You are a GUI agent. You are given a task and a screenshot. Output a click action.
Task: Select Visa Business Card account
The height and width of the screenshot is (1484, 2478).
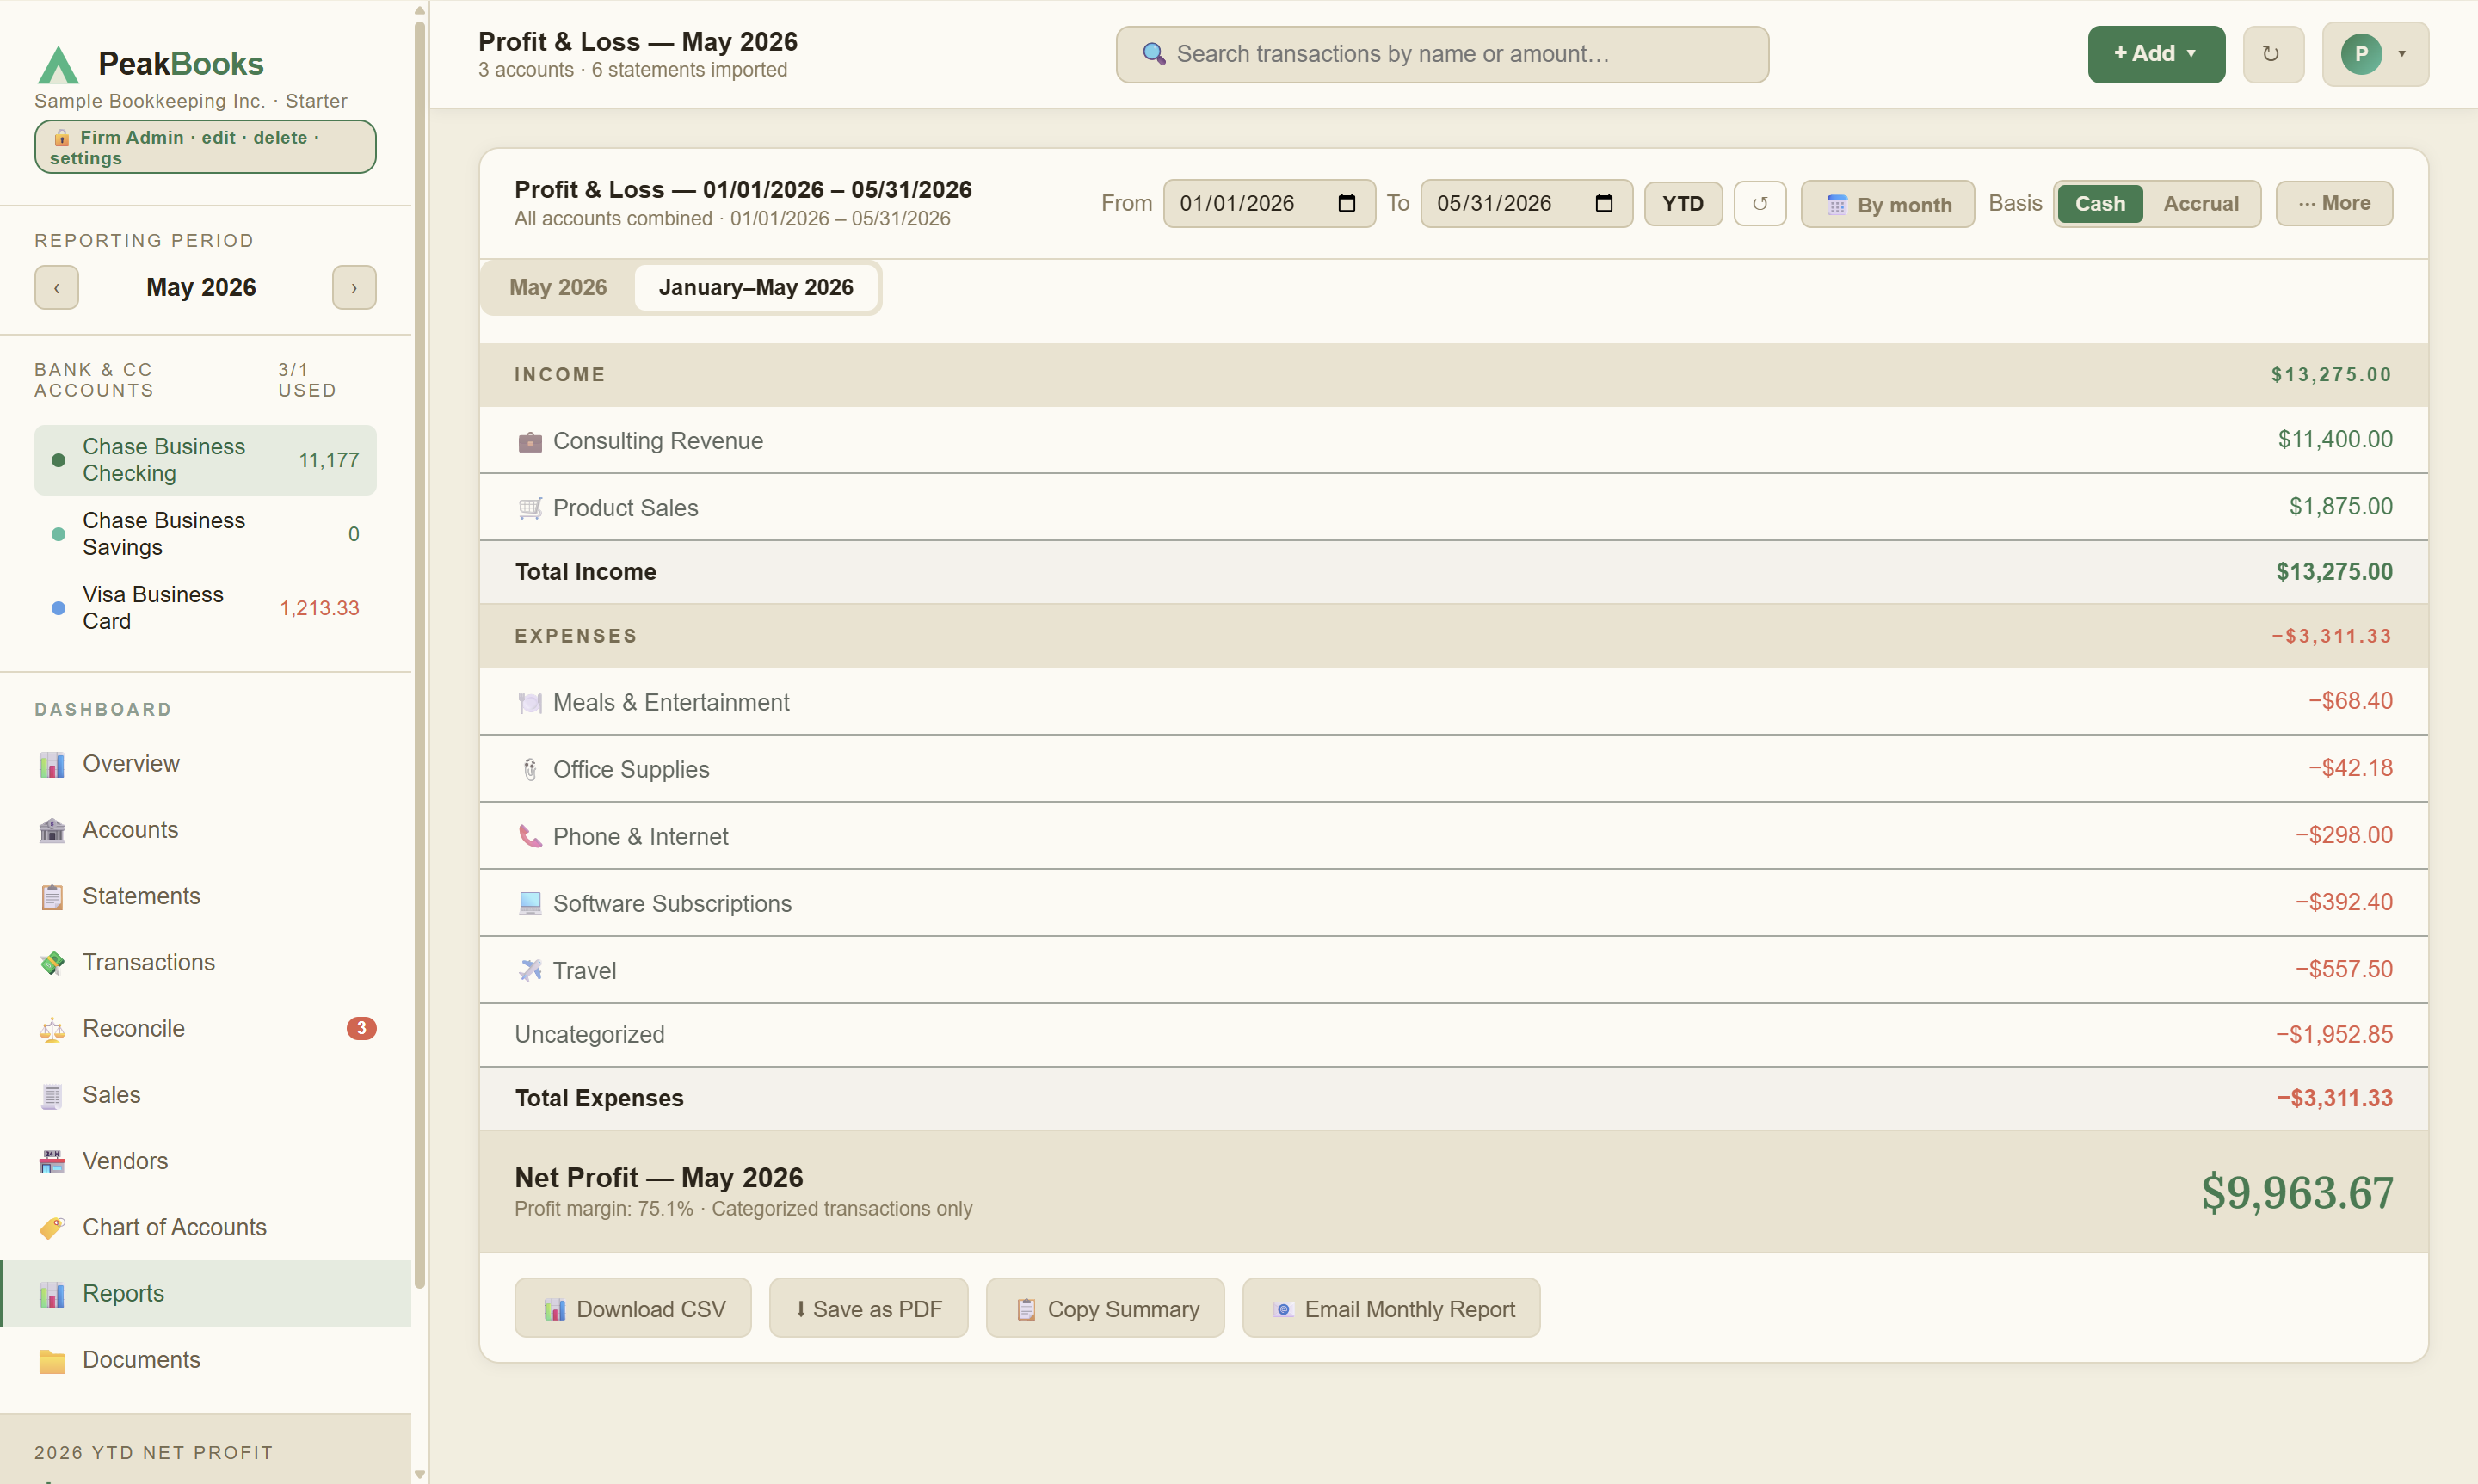click(x=205, y=608)
